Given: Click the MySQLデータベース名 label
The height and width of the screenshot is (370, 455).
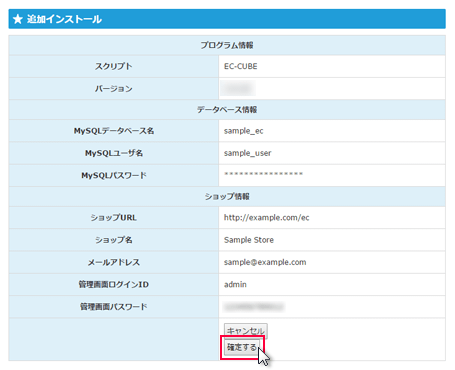Looking at the screenshot, I should 114,131.
